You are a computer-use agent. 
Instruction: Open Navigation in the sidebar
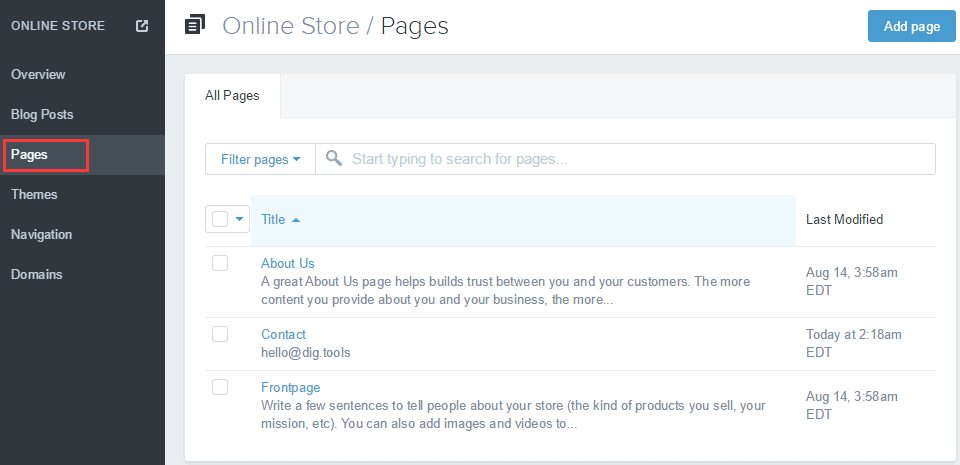pyautogui.click(x=41, y=234)
